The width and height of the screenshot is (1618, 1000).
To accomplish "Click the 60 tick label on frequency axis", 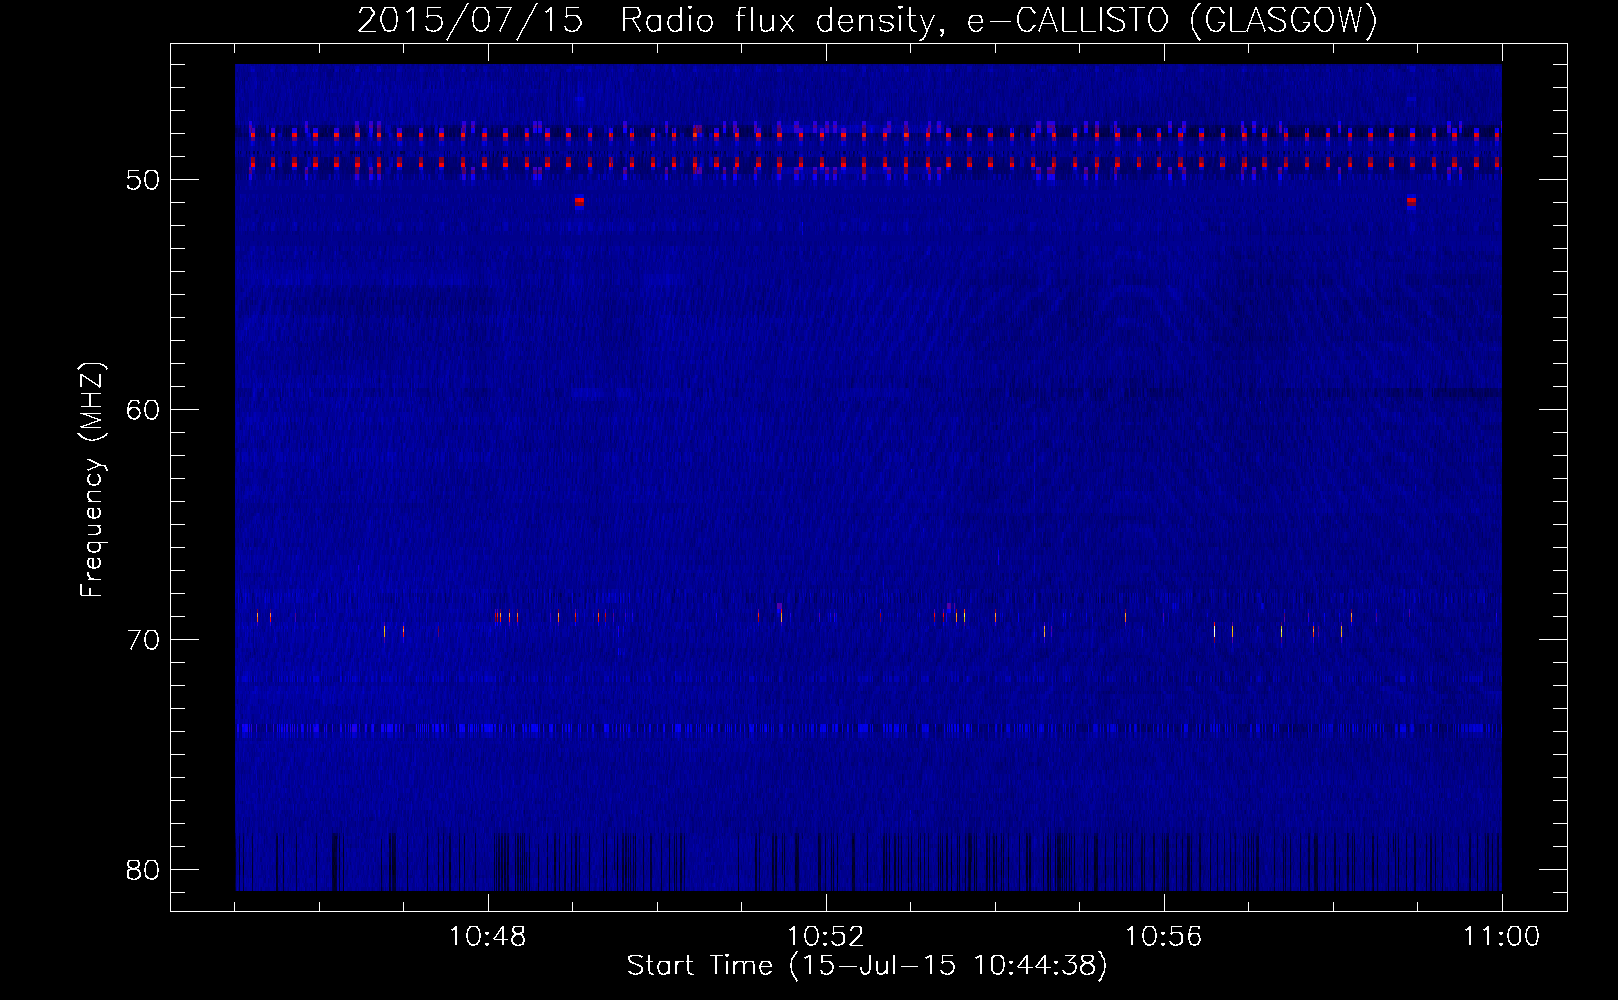I will [x=143, y=410].
